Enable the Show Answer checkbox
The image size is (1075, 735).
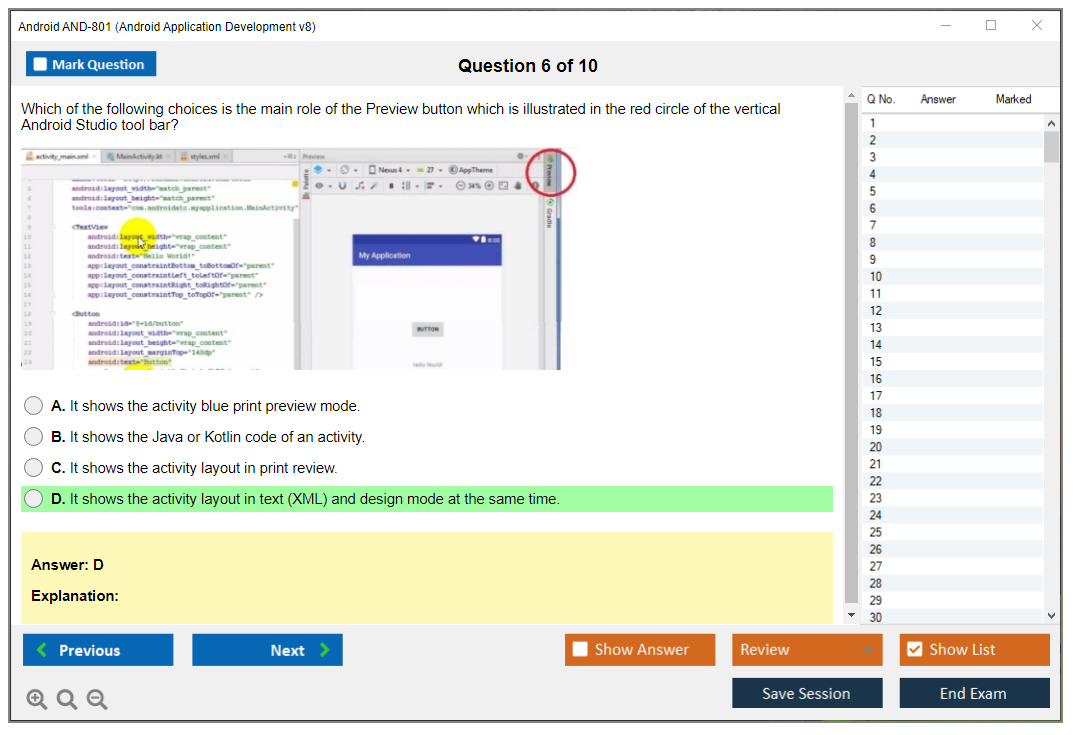click(x=581, y=650)
